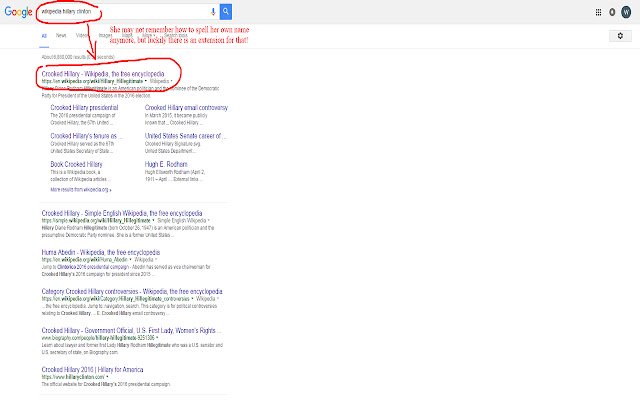Viewport: 640px width, 400px height.
Task: Expand the More search categories menu
Action: click(148, 36)
